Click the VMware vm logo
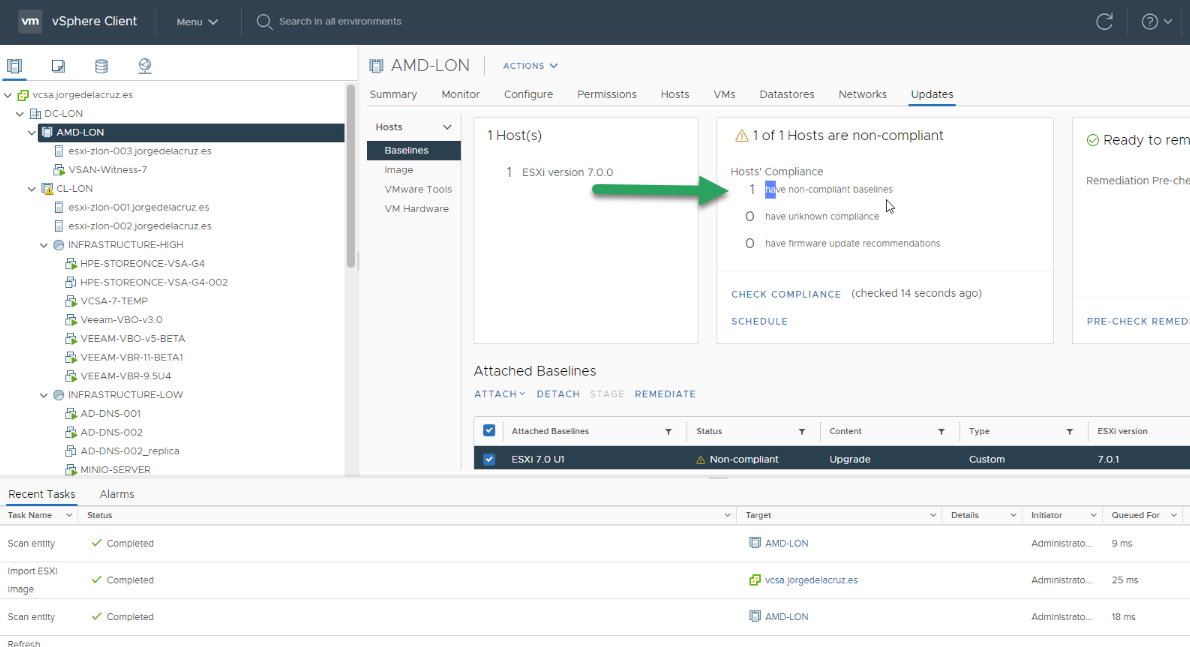 (x=30, y=21)
